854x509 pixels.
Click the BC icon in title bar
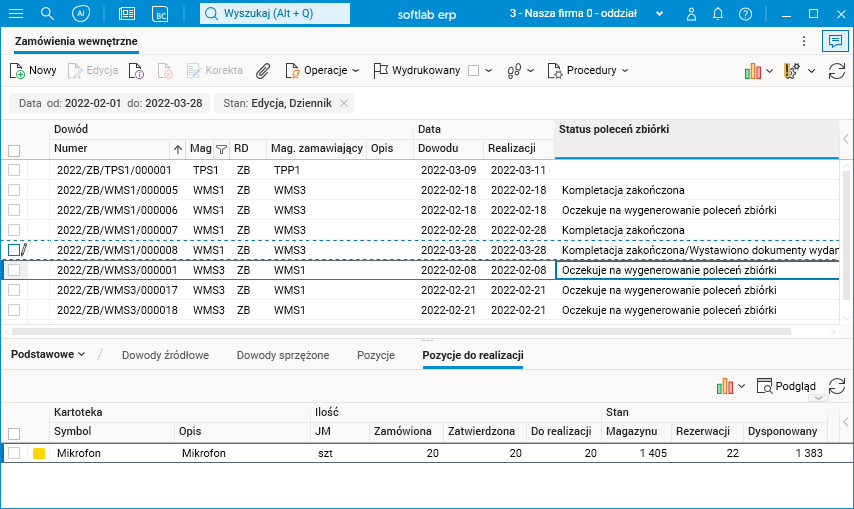(160, 14)
